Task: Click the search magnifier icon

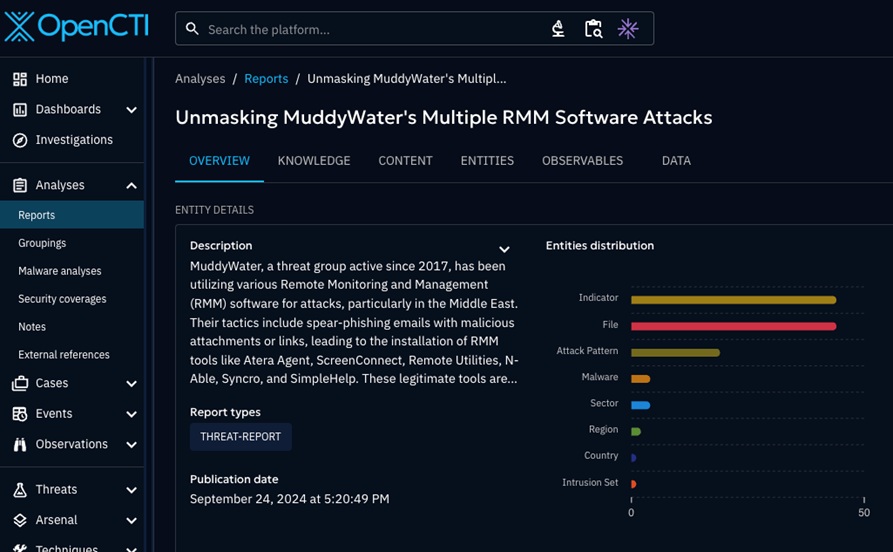Action: pos(192,29)
